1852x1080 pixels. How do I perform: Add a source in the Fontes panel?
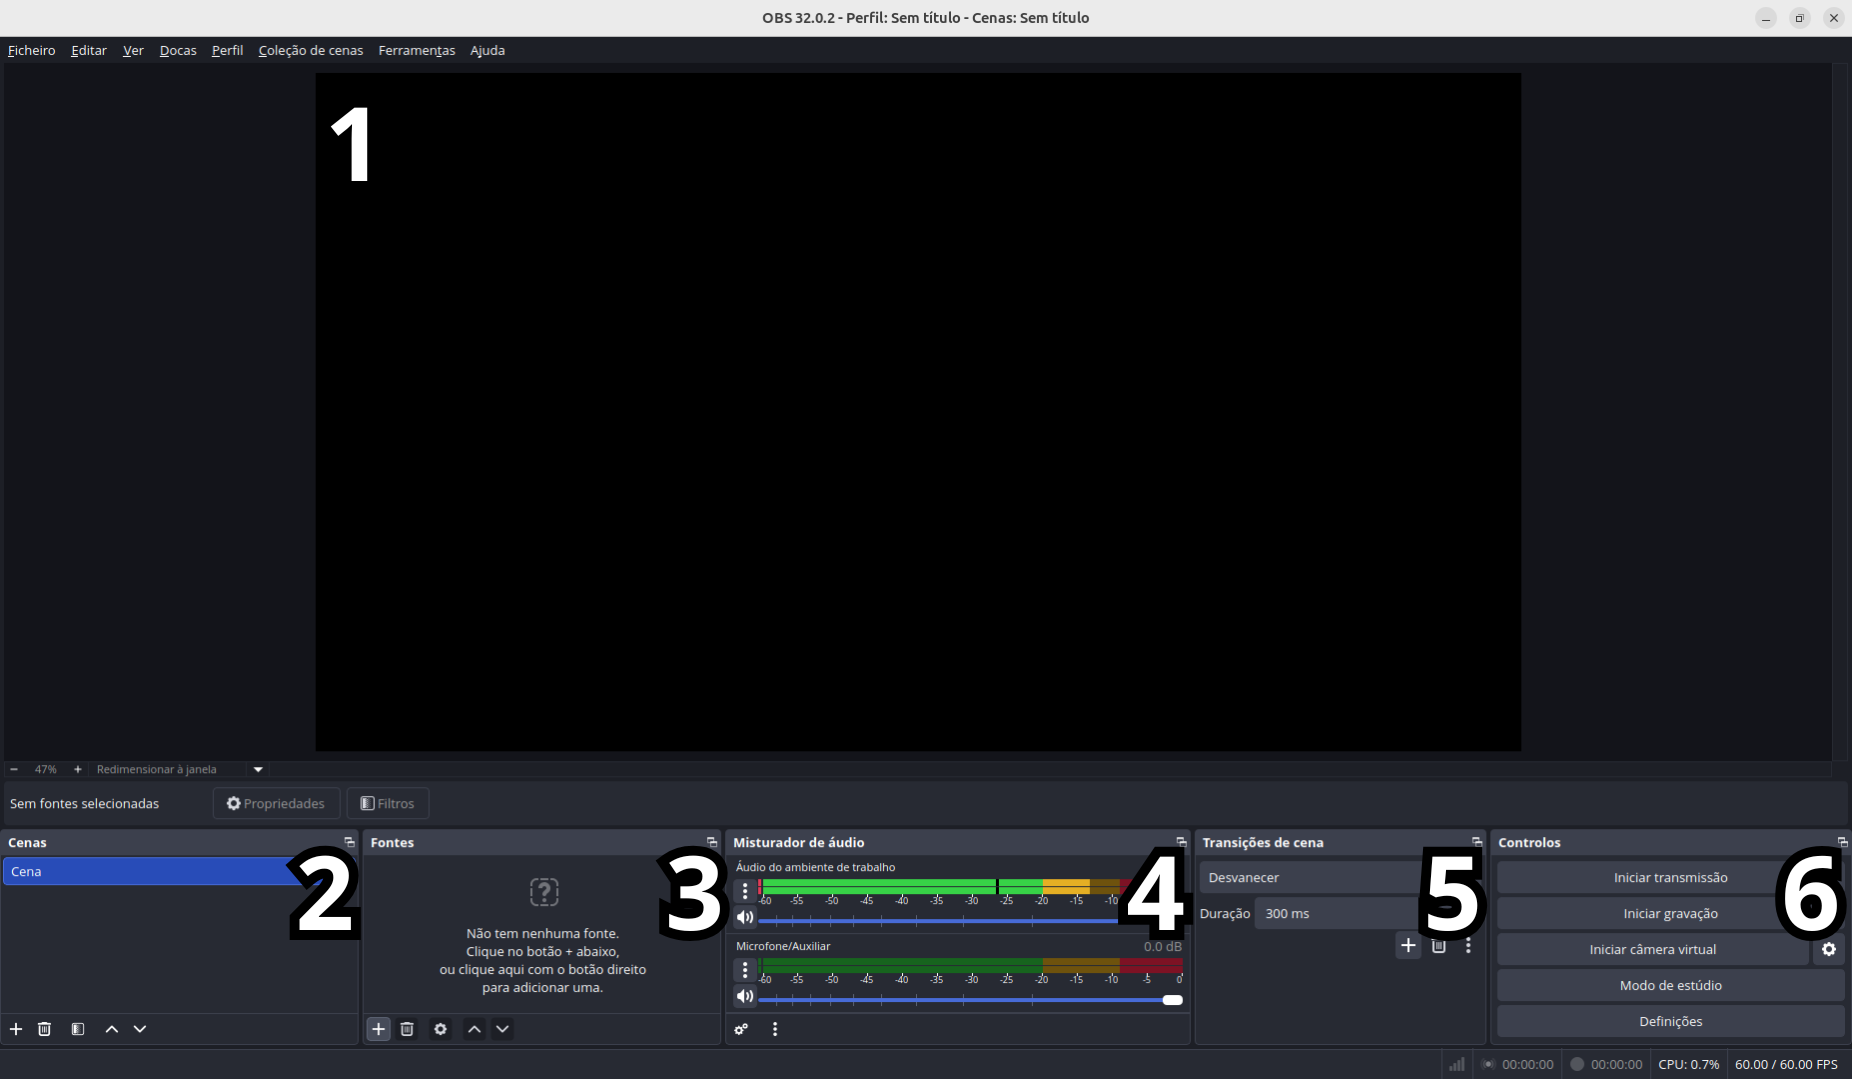(378, 1029)
